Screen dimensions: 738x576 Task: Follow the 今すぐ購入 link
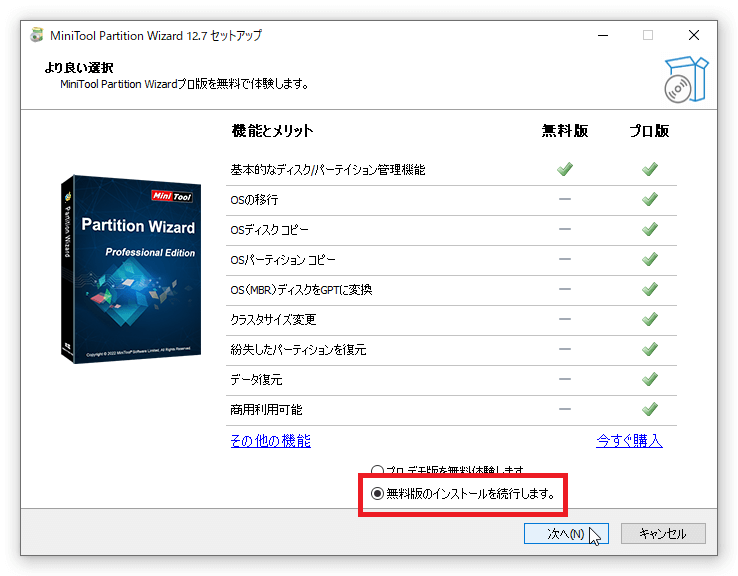tap(629, 441)
